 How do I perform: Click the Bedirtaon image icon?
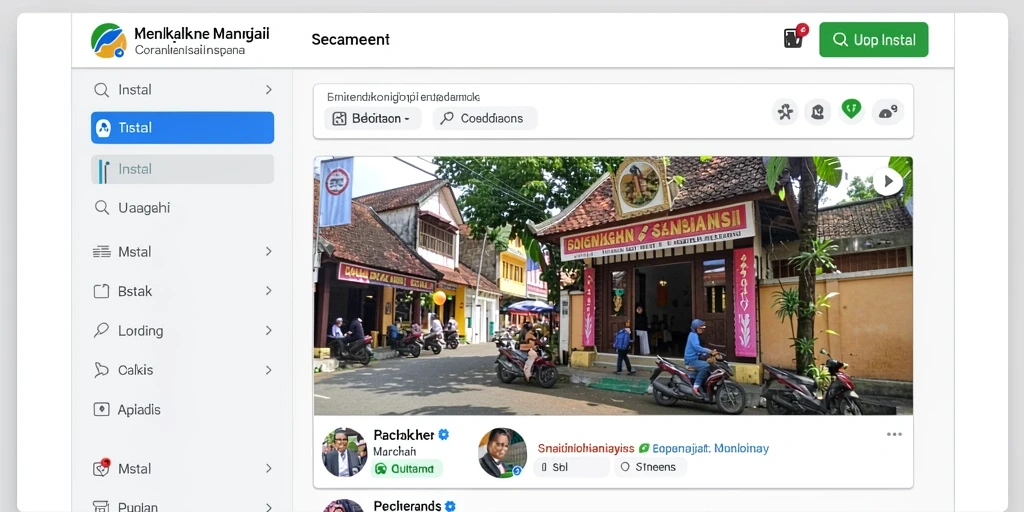pos(339,119)
